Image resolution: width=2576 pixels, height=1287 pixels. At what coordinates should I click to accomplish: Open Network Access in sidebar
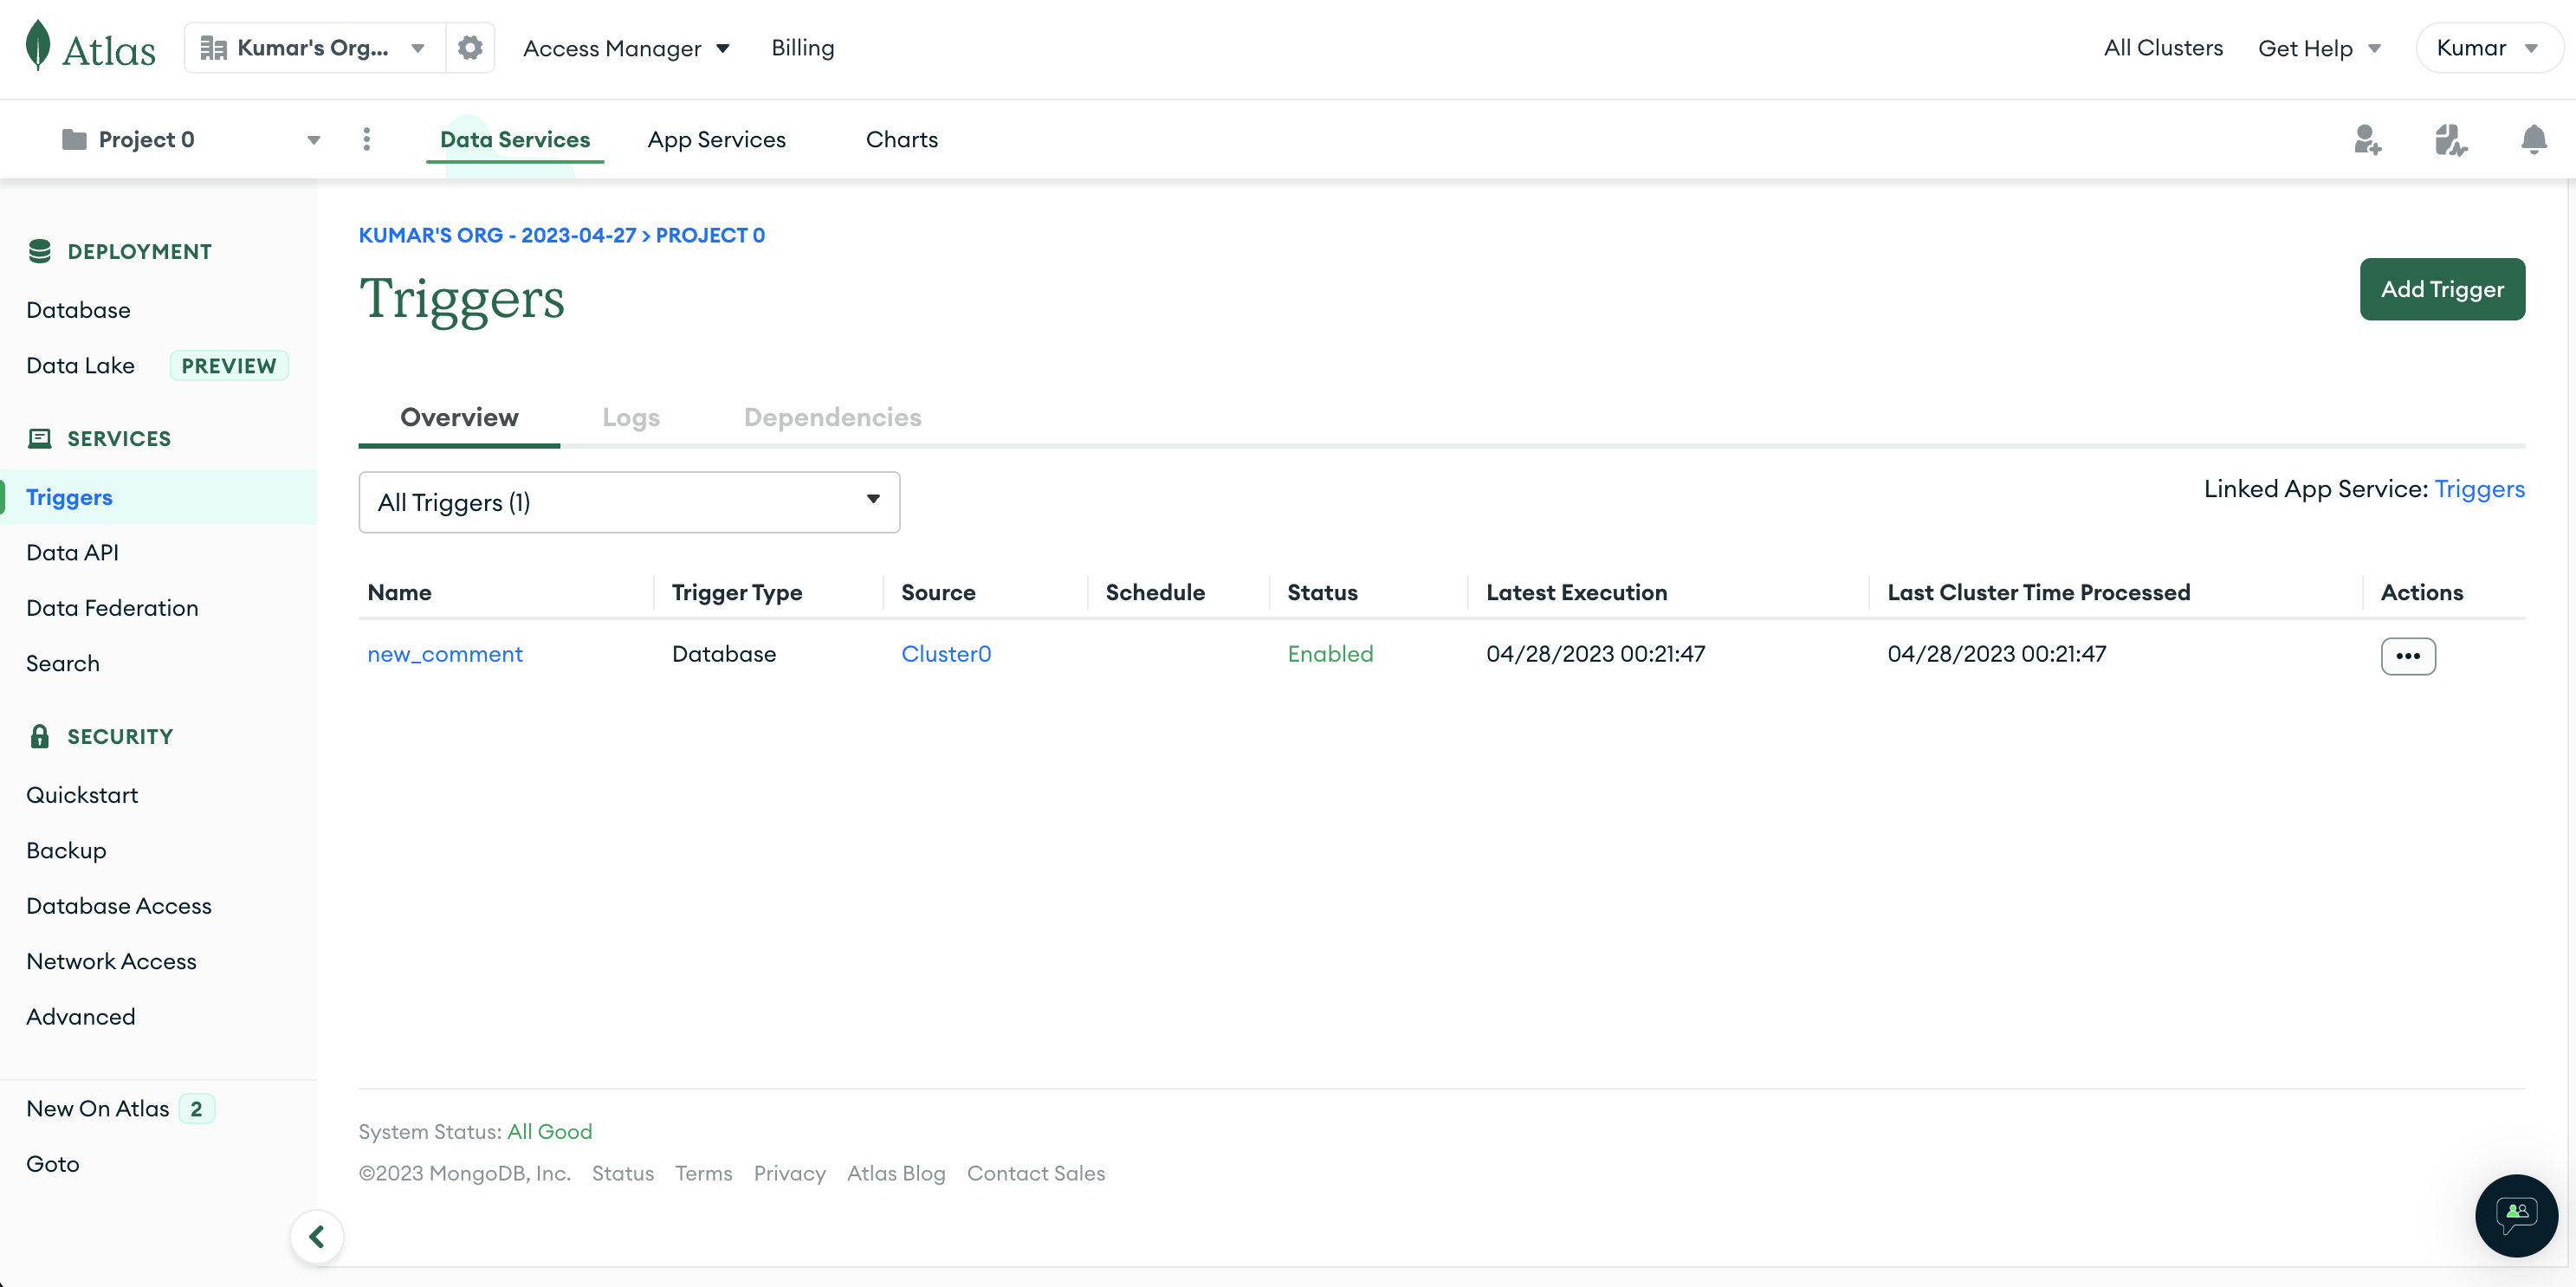point(111,961)
